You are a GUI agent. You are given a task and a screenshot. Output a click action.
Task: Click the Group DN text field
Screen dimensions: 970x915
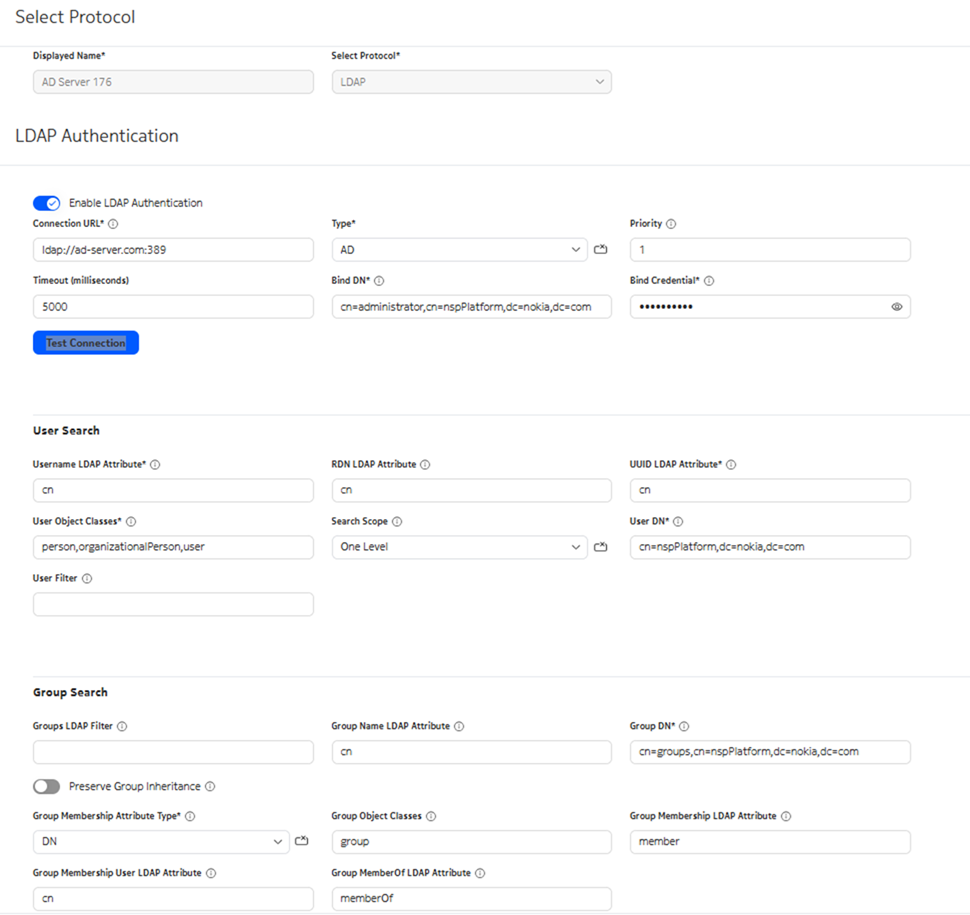769,752
